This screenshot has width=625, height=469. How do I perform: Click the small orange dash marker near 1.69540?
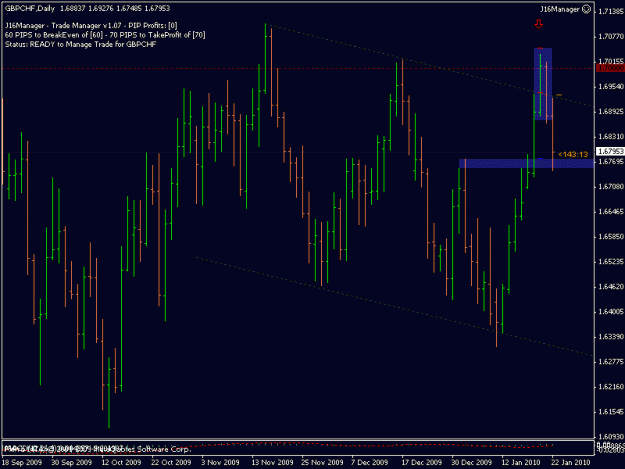coord(559,95)
